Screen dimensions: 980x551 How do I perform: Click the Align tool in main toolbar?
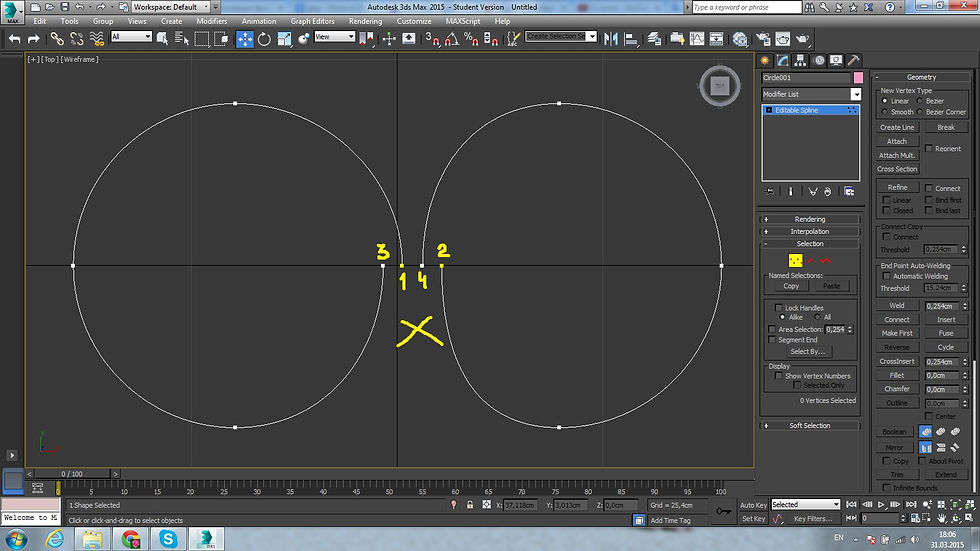coord(631,39)
